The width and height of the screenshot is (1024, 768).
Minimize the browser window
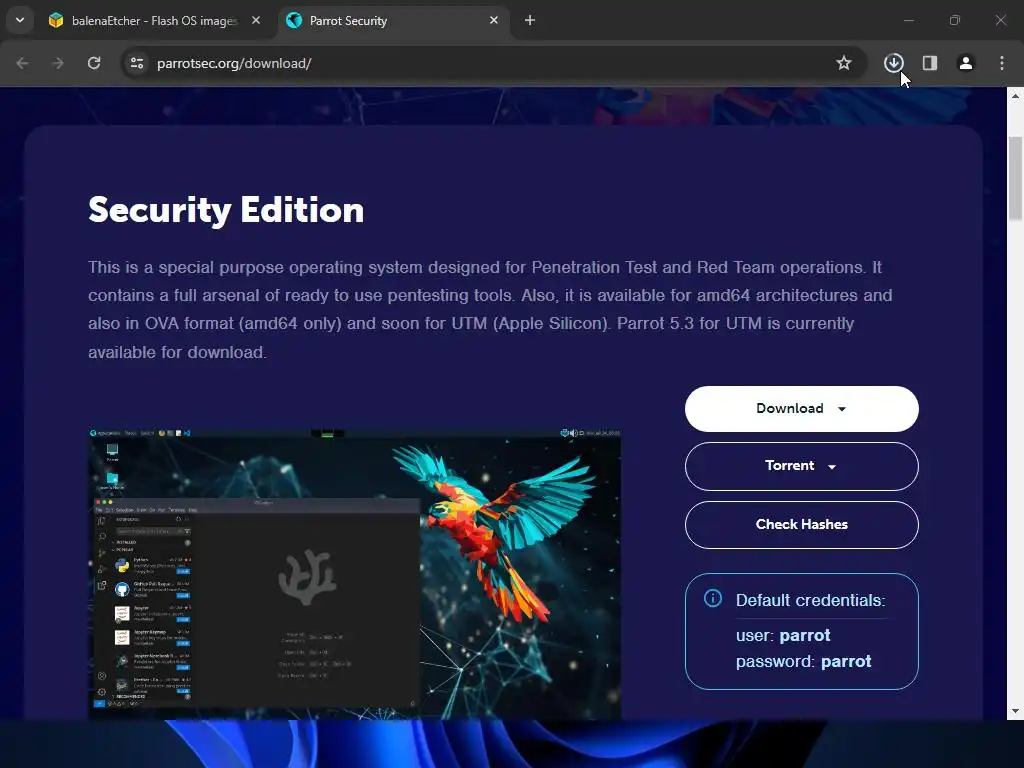908,20
